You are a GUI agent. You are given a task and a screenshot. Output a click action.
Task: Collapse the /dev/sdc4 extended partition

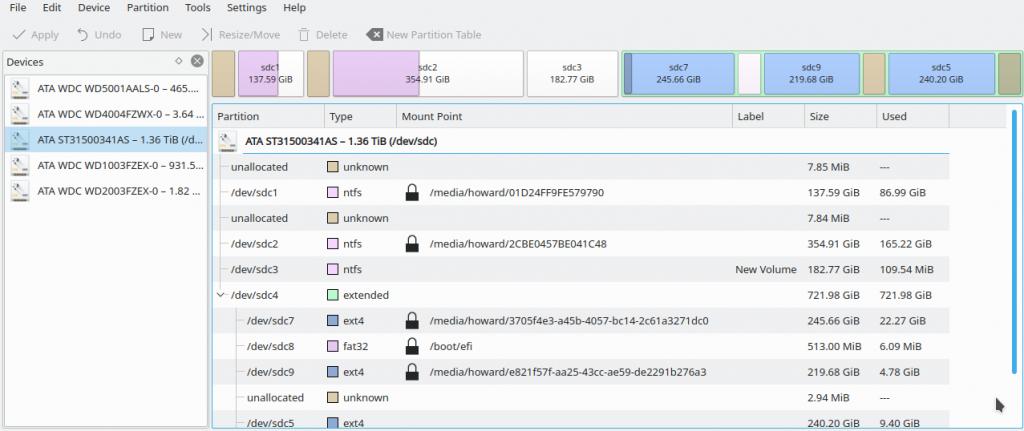(221, 296)
